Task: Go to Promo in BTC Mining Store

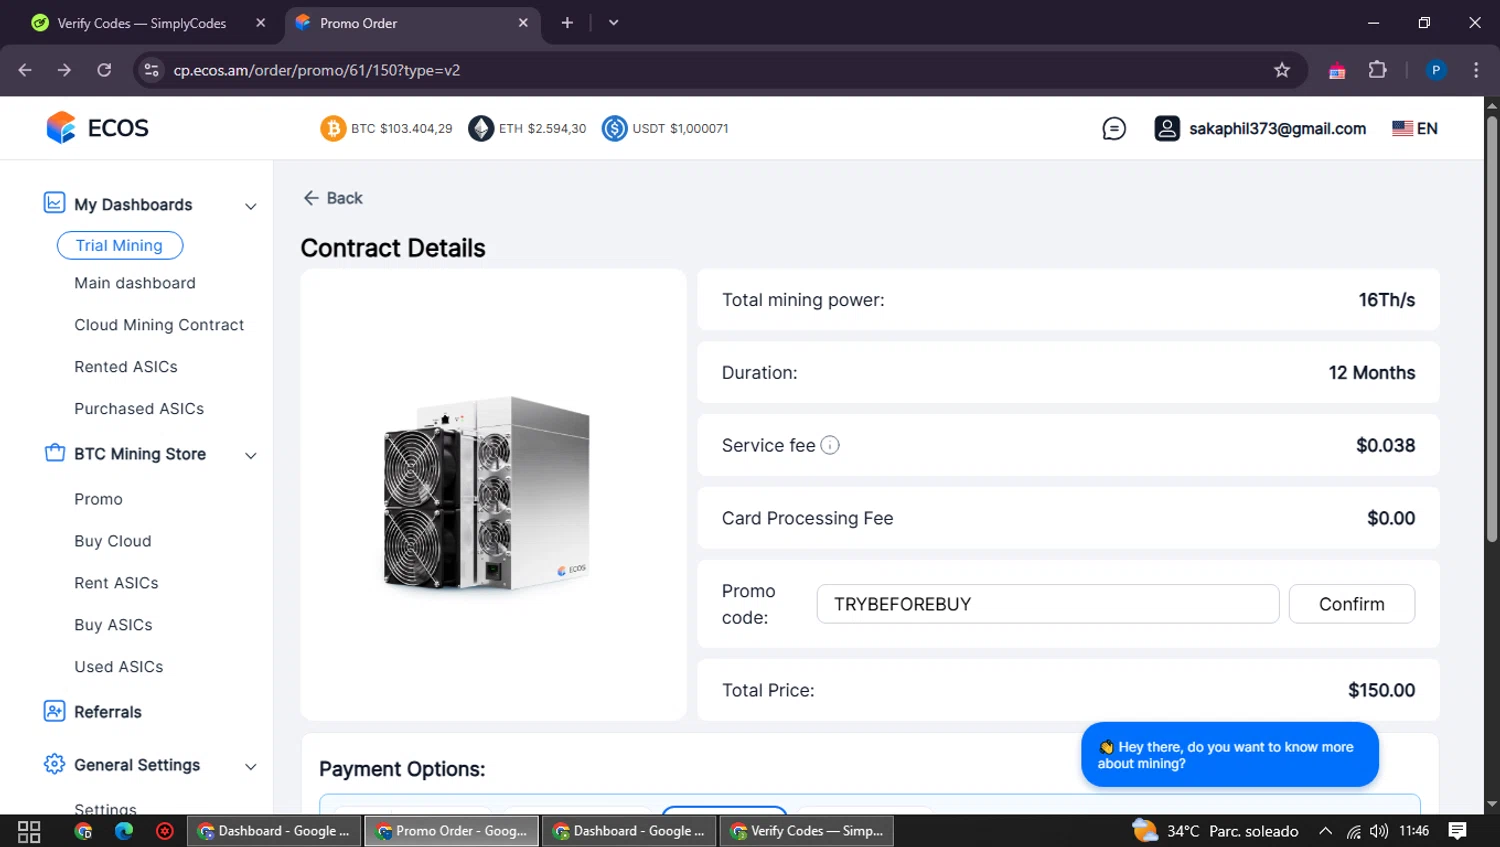Action: pyautogui.click(x=98, y=499)
